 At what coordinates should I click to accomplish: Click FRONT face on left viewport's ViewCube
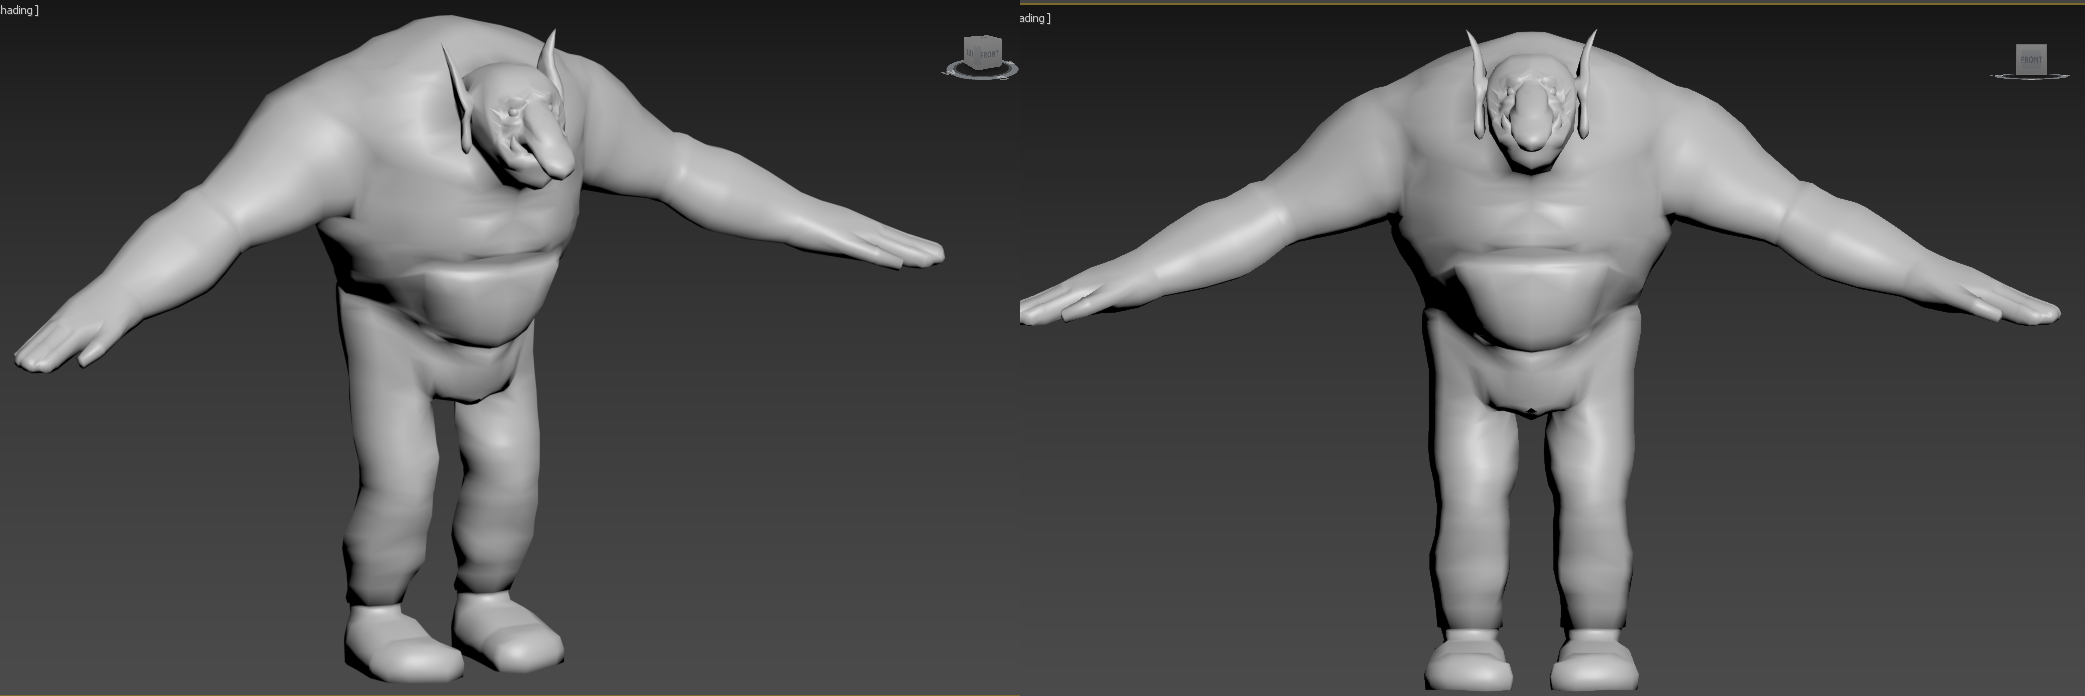[x=988, y=54]
